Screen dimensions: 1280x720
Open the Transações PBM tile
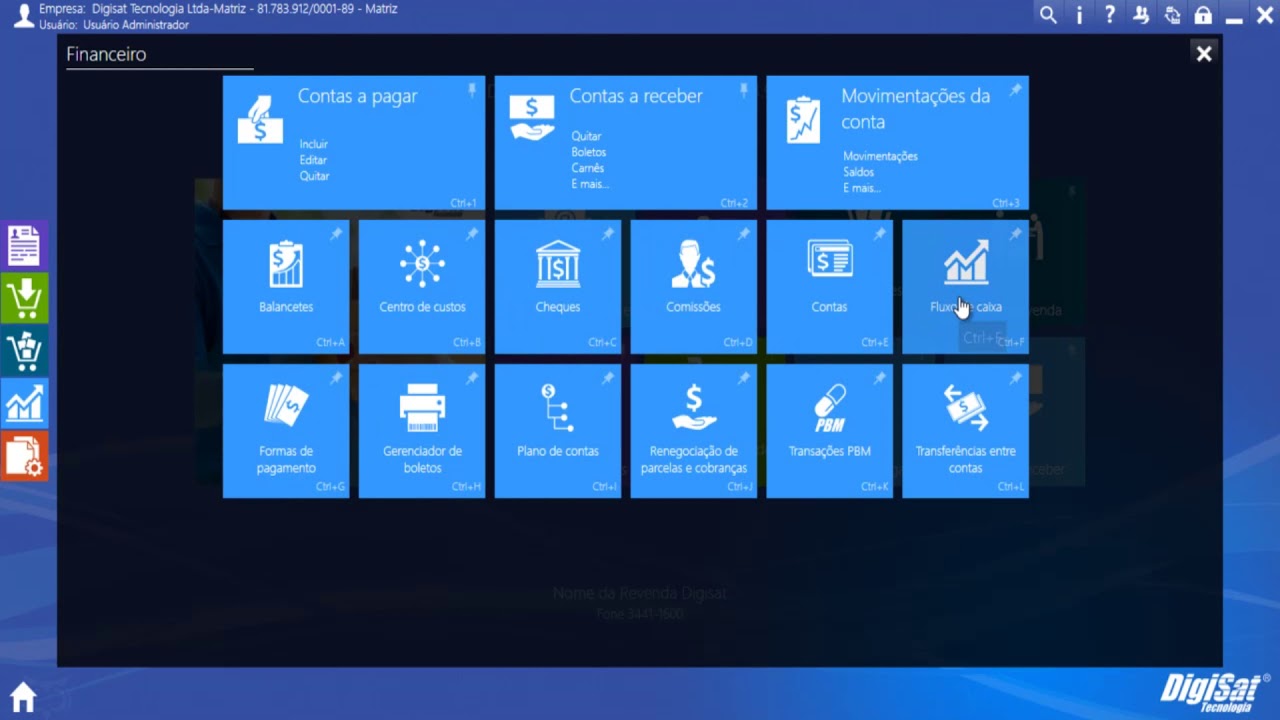(x=829, y=431)
